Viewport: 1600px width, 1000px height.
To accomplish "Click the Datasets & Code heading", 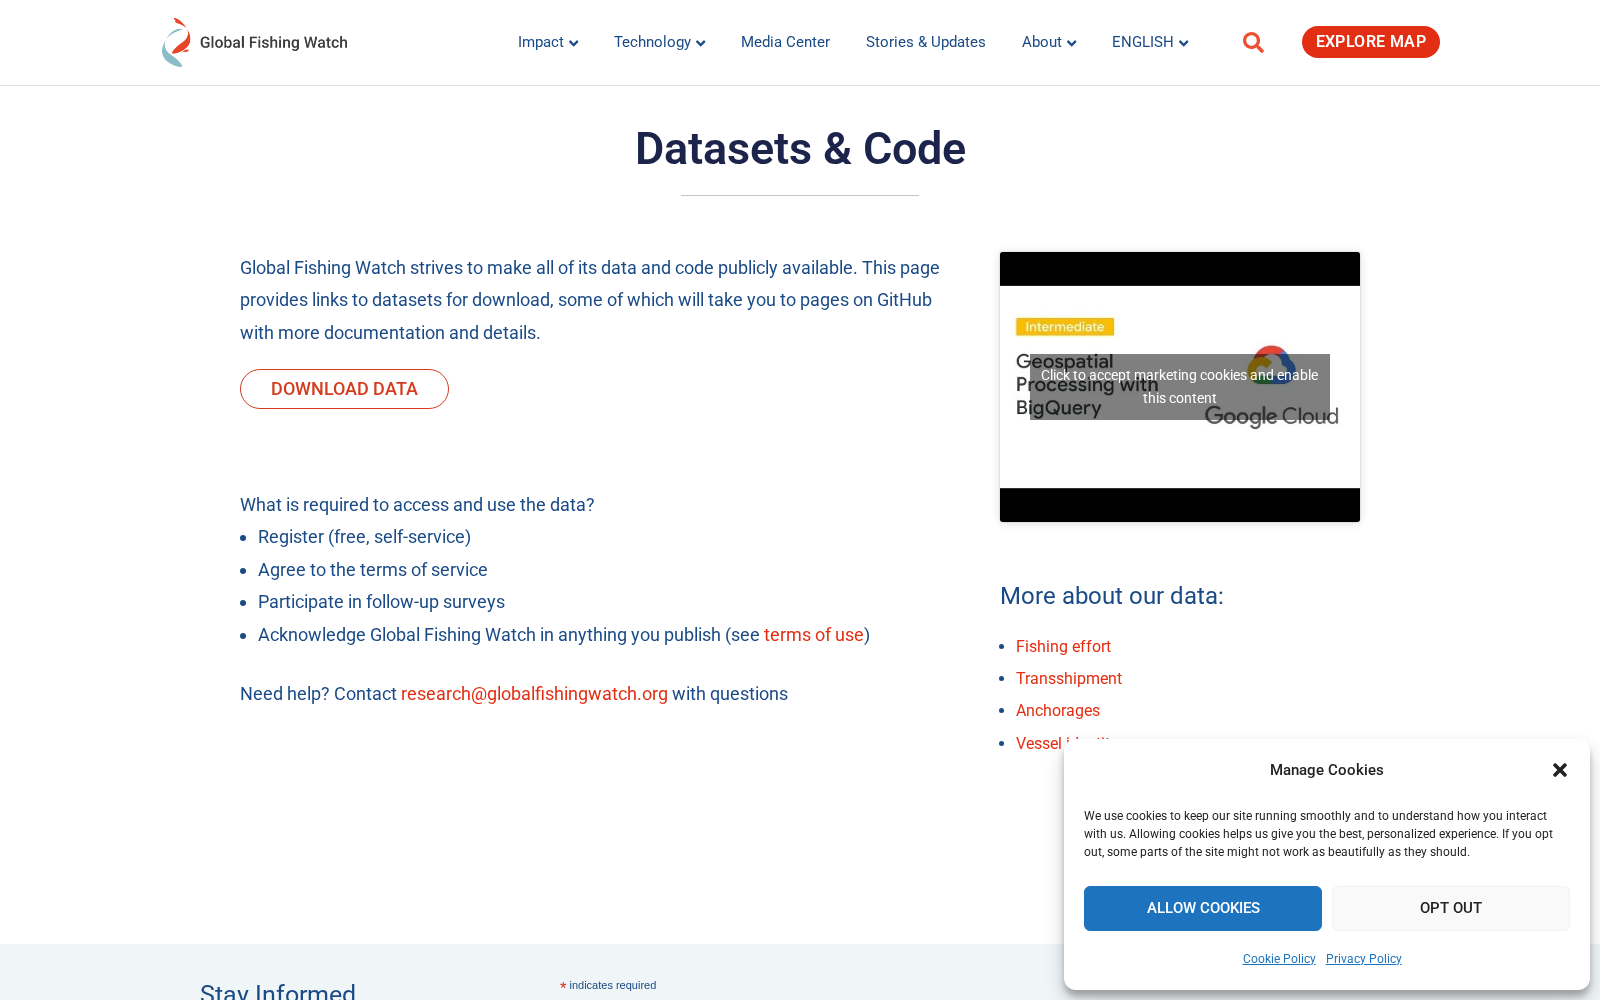I will click(800, 149).
